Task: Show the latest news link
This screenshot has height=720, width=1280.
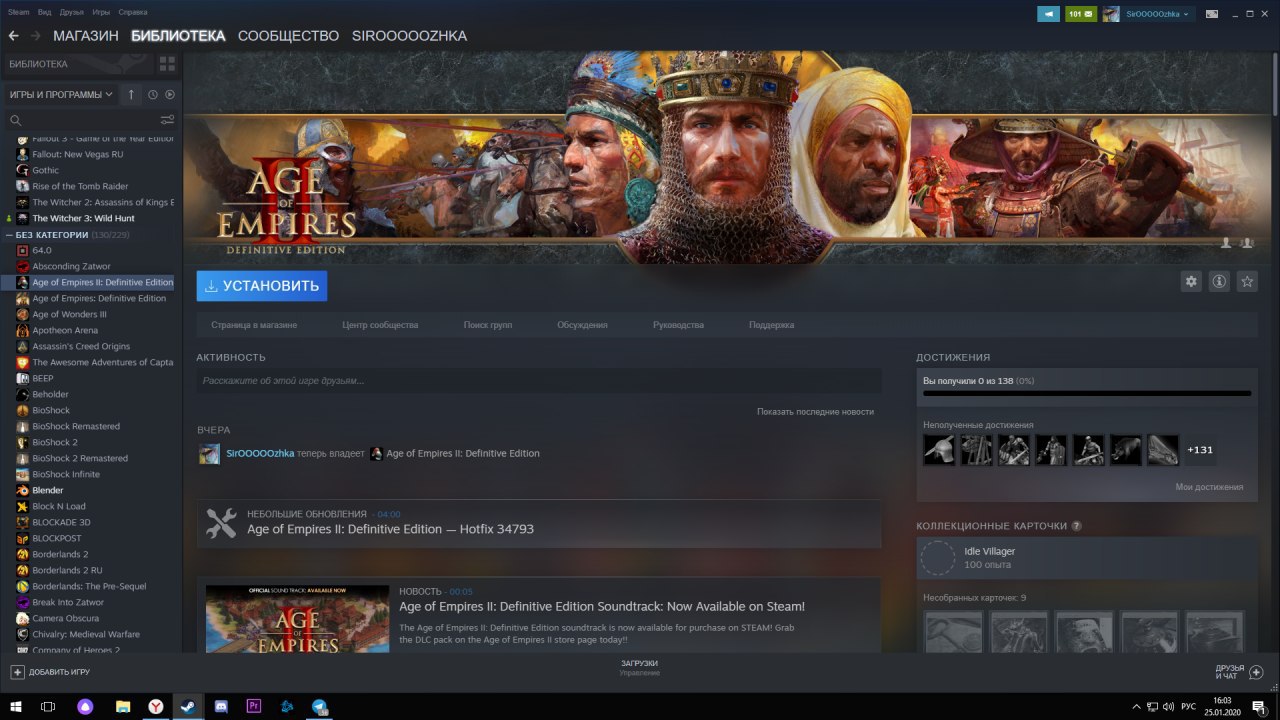Action: click(815, 412)
